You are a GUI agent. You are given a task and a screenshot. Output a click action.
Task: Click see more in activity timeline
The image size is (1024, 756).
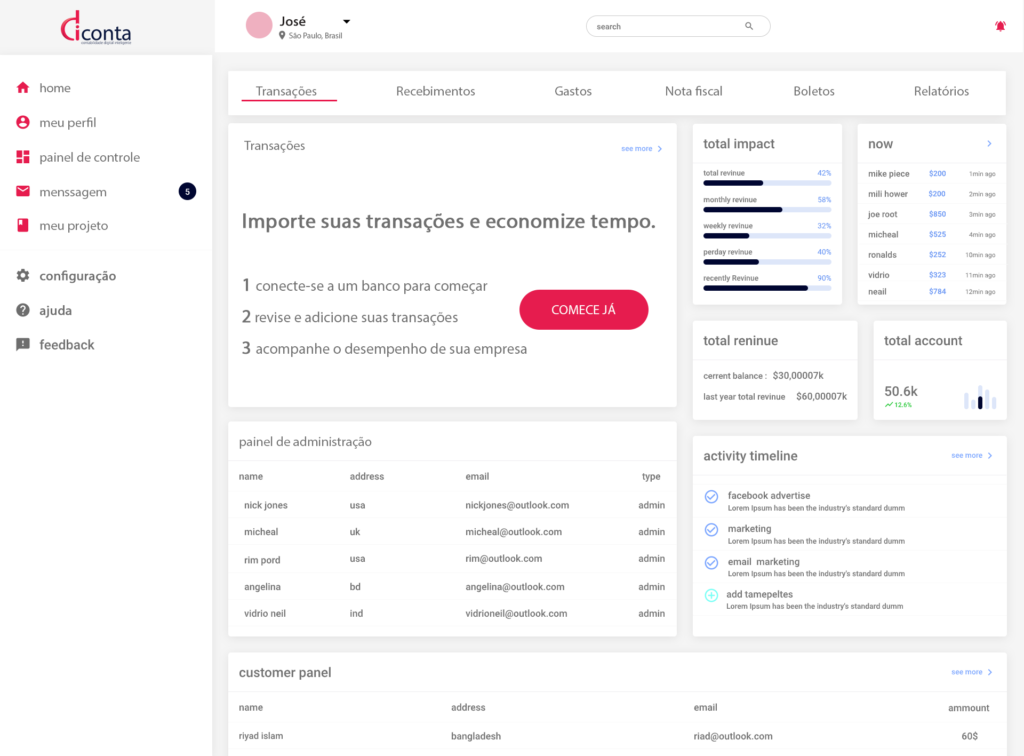pyautogui.click(x=972, y=456)
